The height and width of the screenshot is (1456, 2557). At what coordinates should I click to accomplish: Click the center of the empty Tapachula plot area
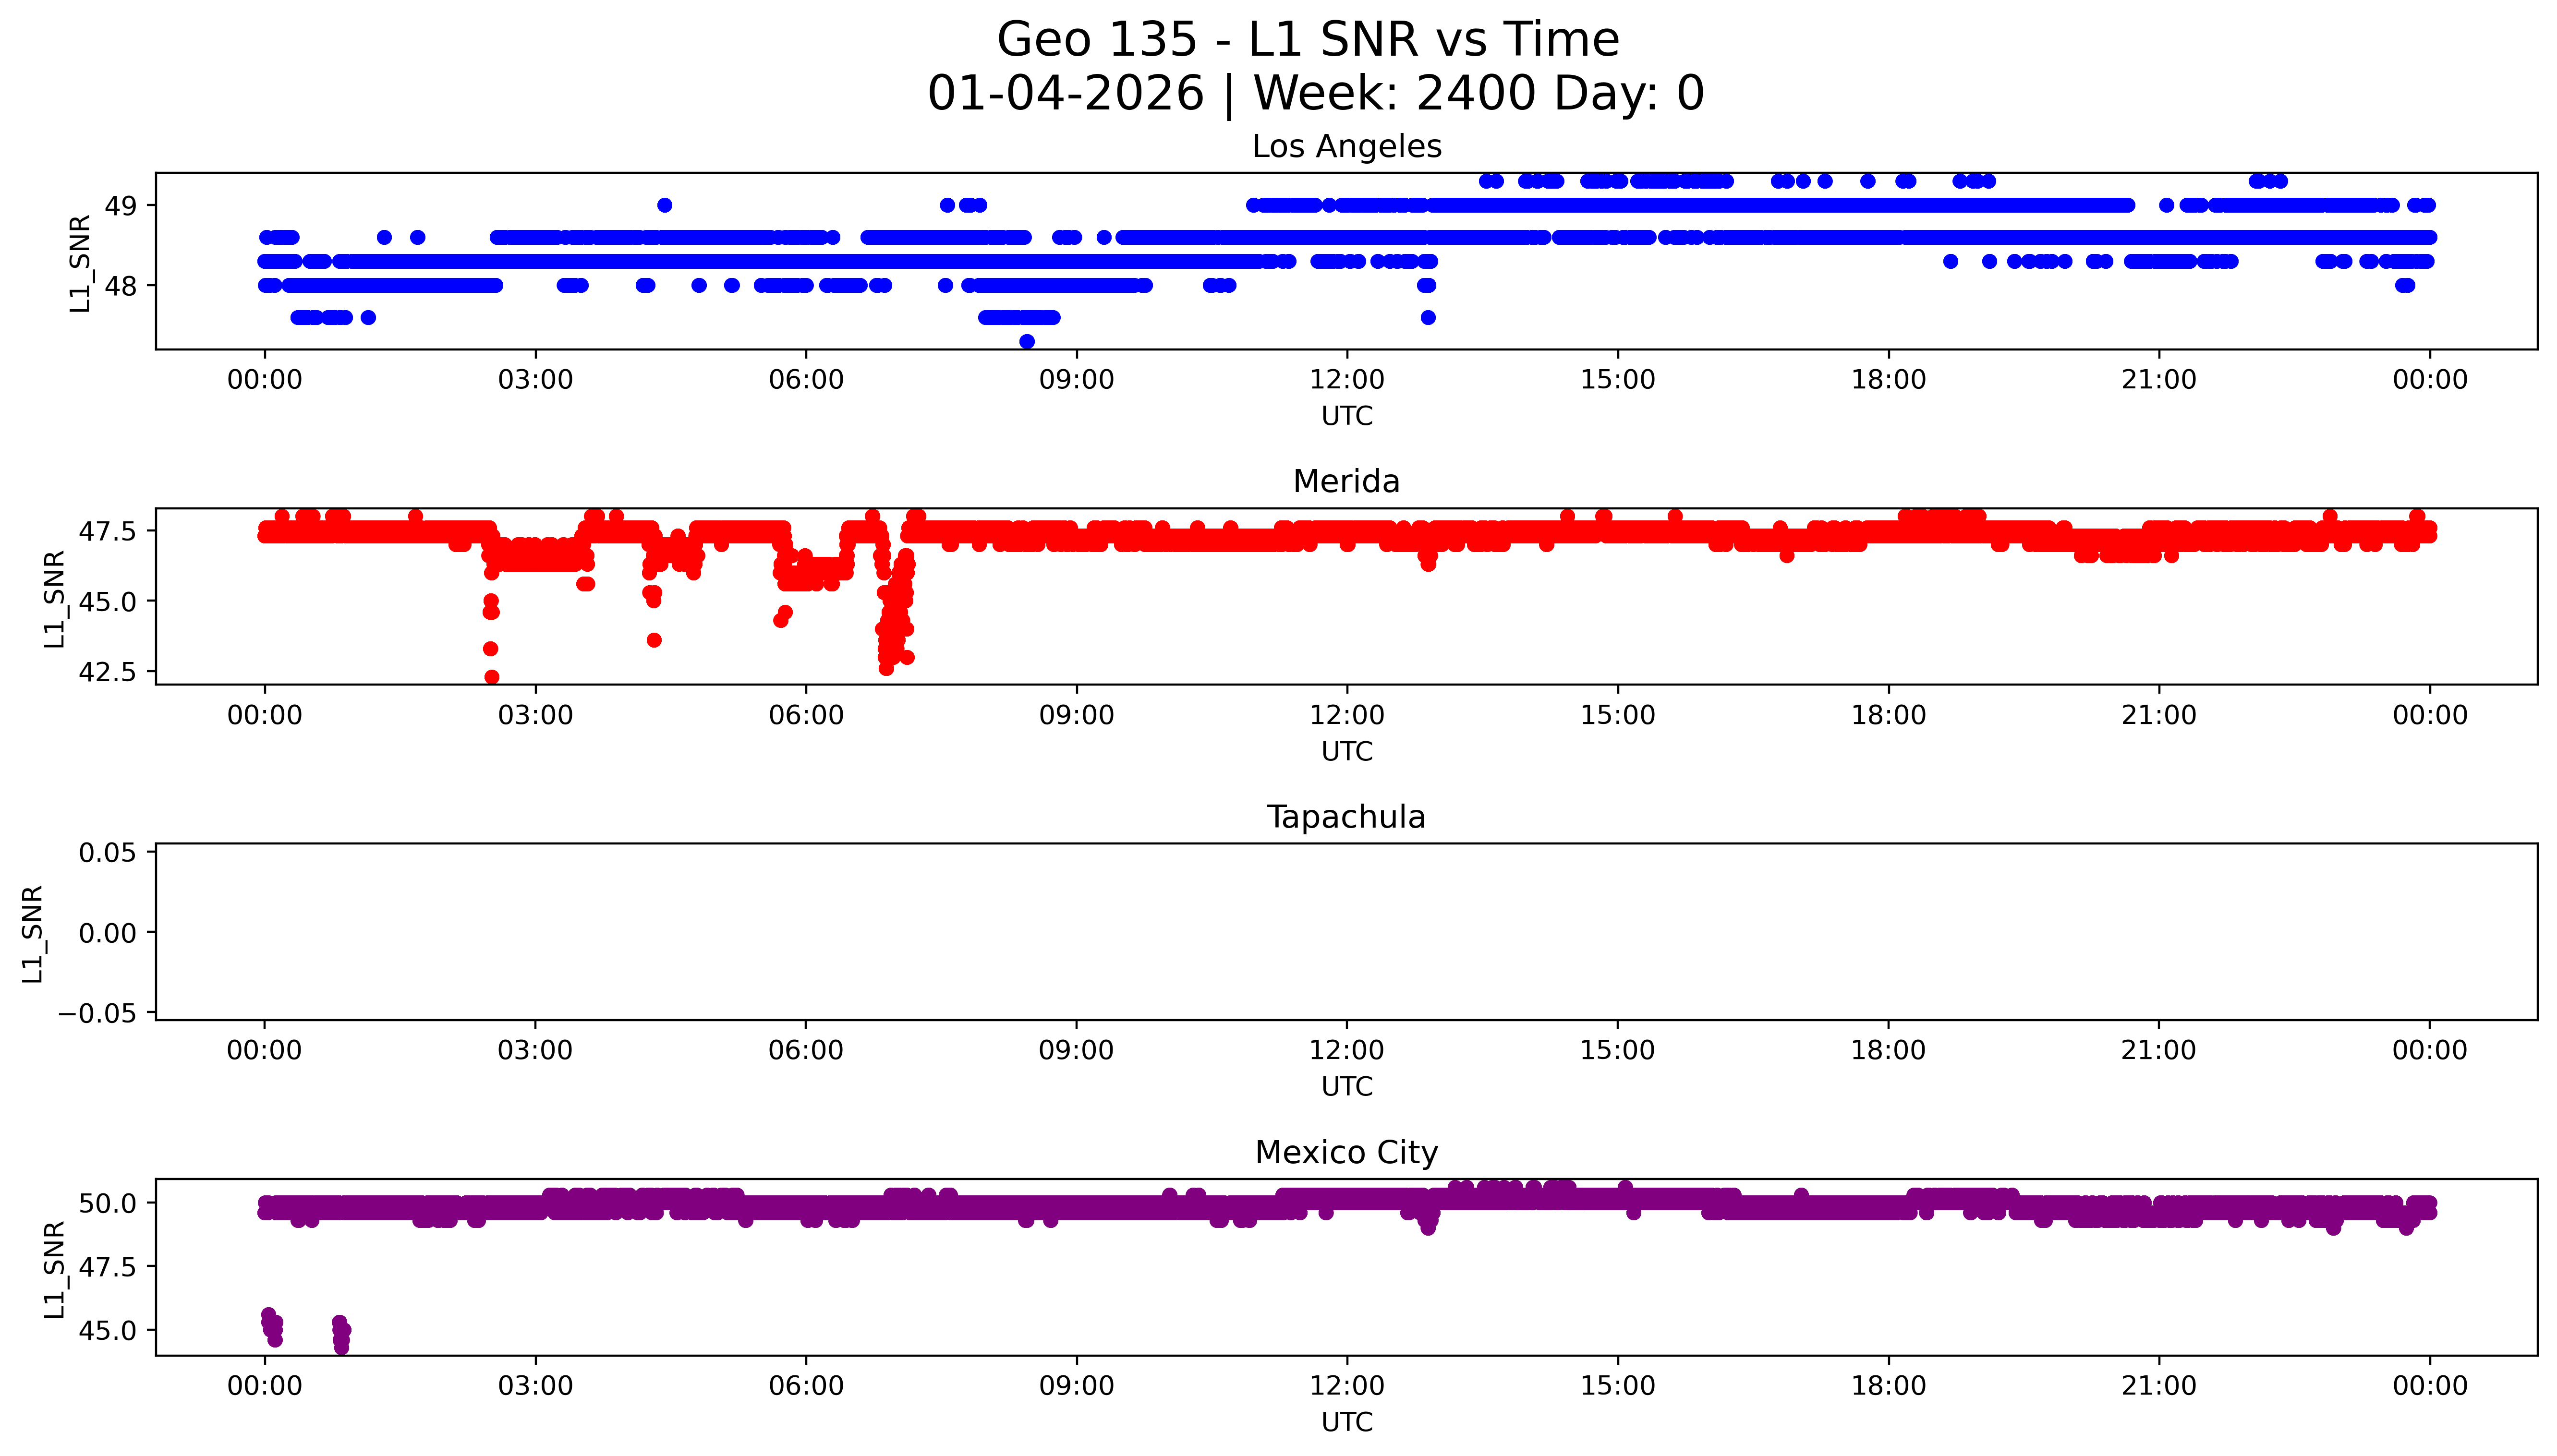click(x=1346, y=932)
